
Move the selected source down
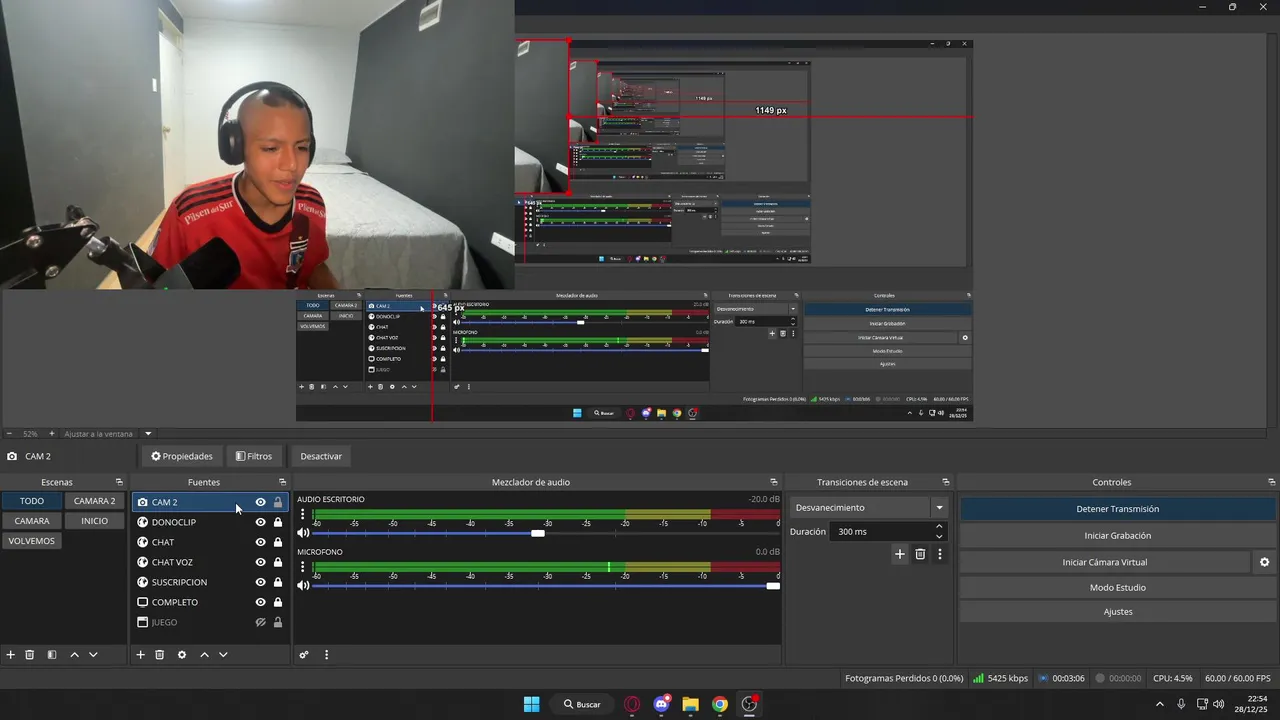(x=223, y=655)
